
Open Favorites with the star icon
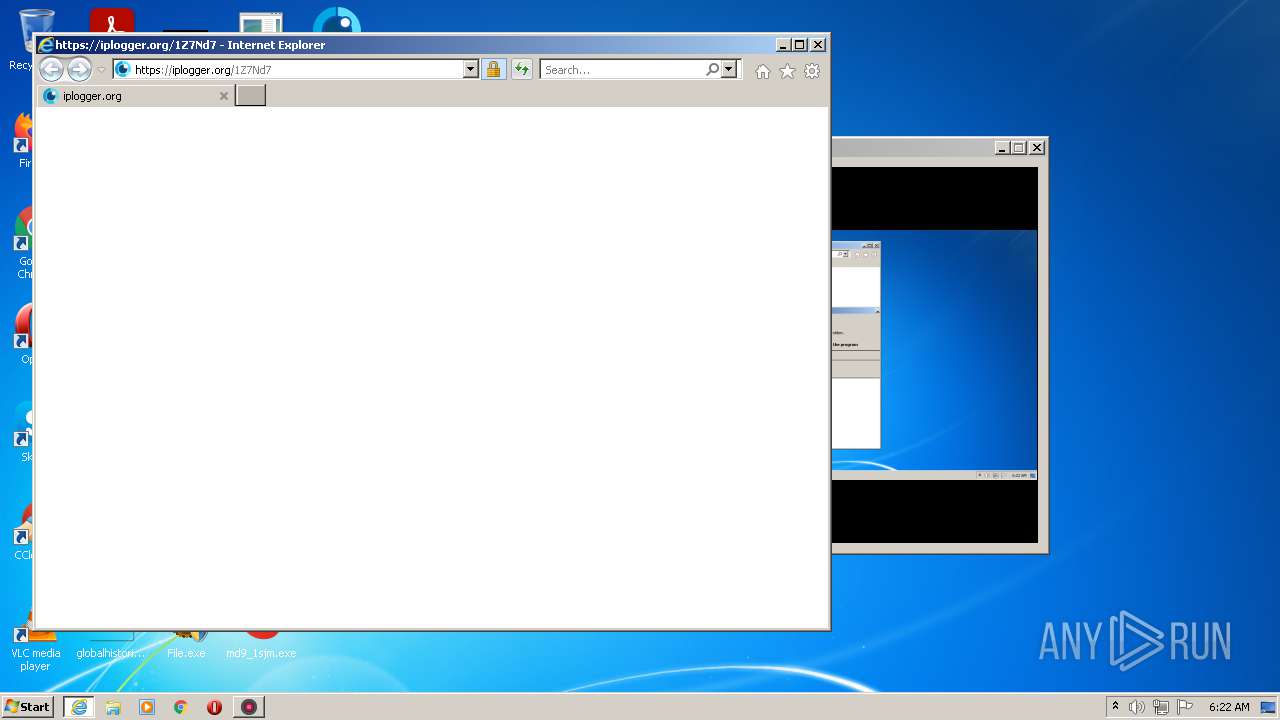pos(787,71)
